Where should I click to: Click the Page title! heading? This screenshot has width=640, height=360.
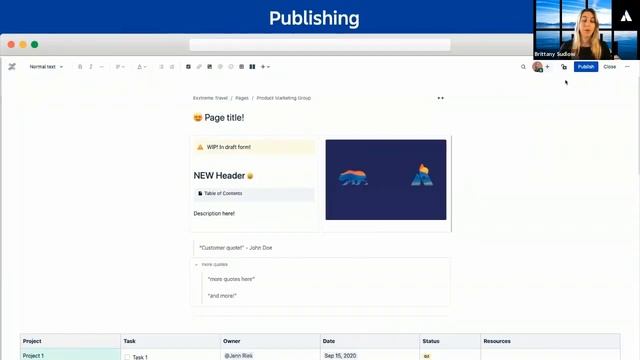[224, 118]
